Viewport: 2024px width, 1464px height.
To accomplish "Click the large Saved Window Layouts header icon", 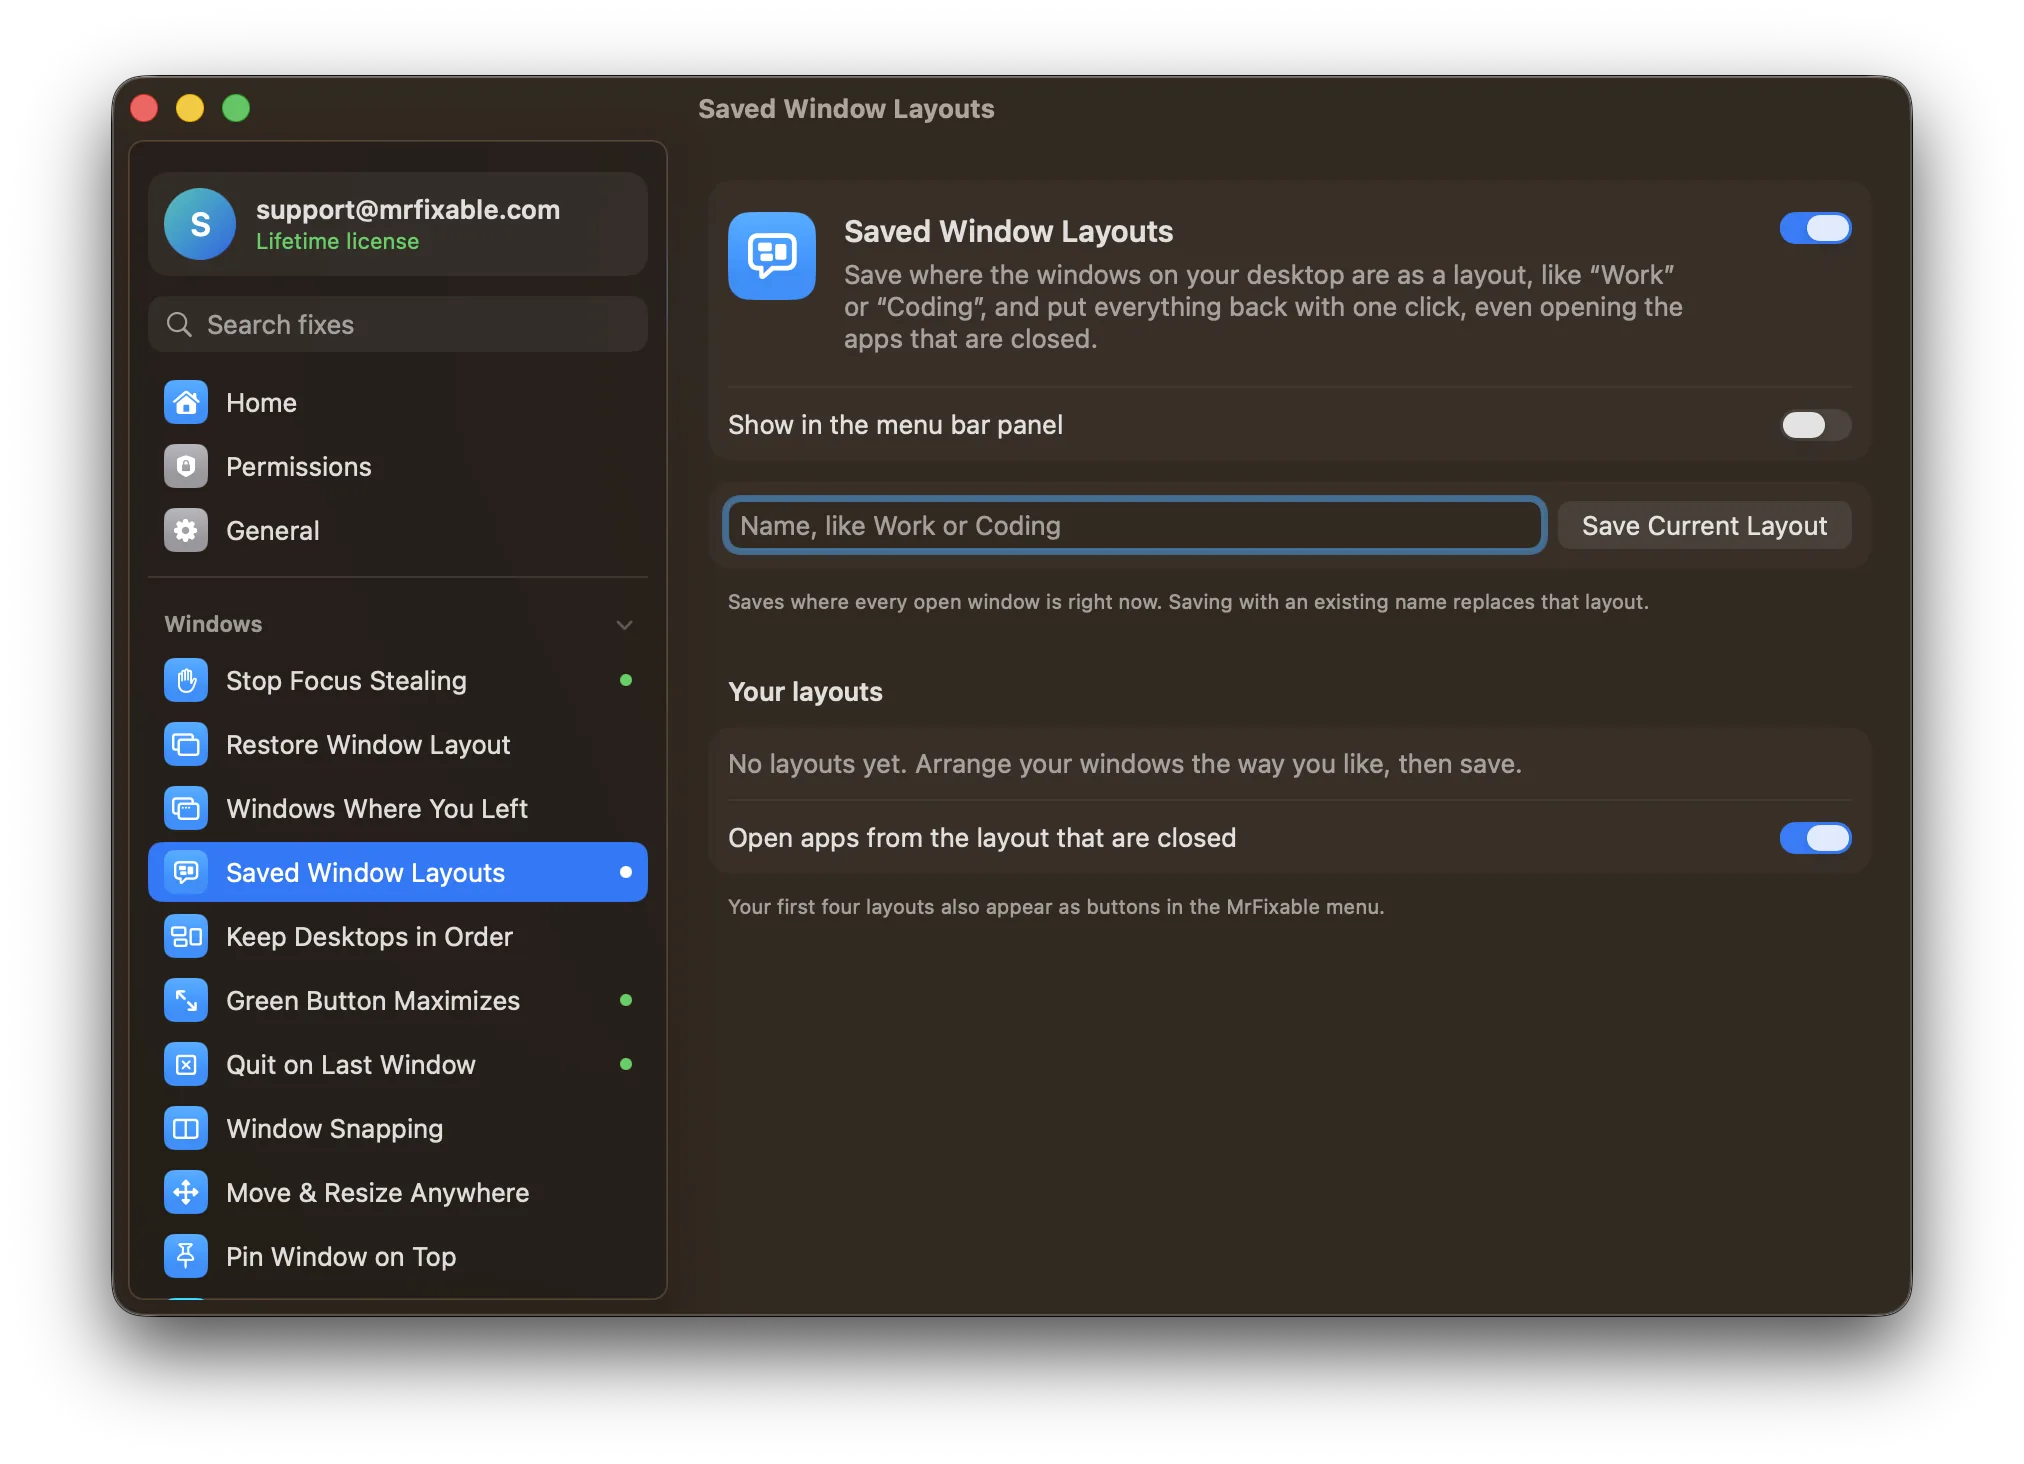I will [x=772, y=256].
